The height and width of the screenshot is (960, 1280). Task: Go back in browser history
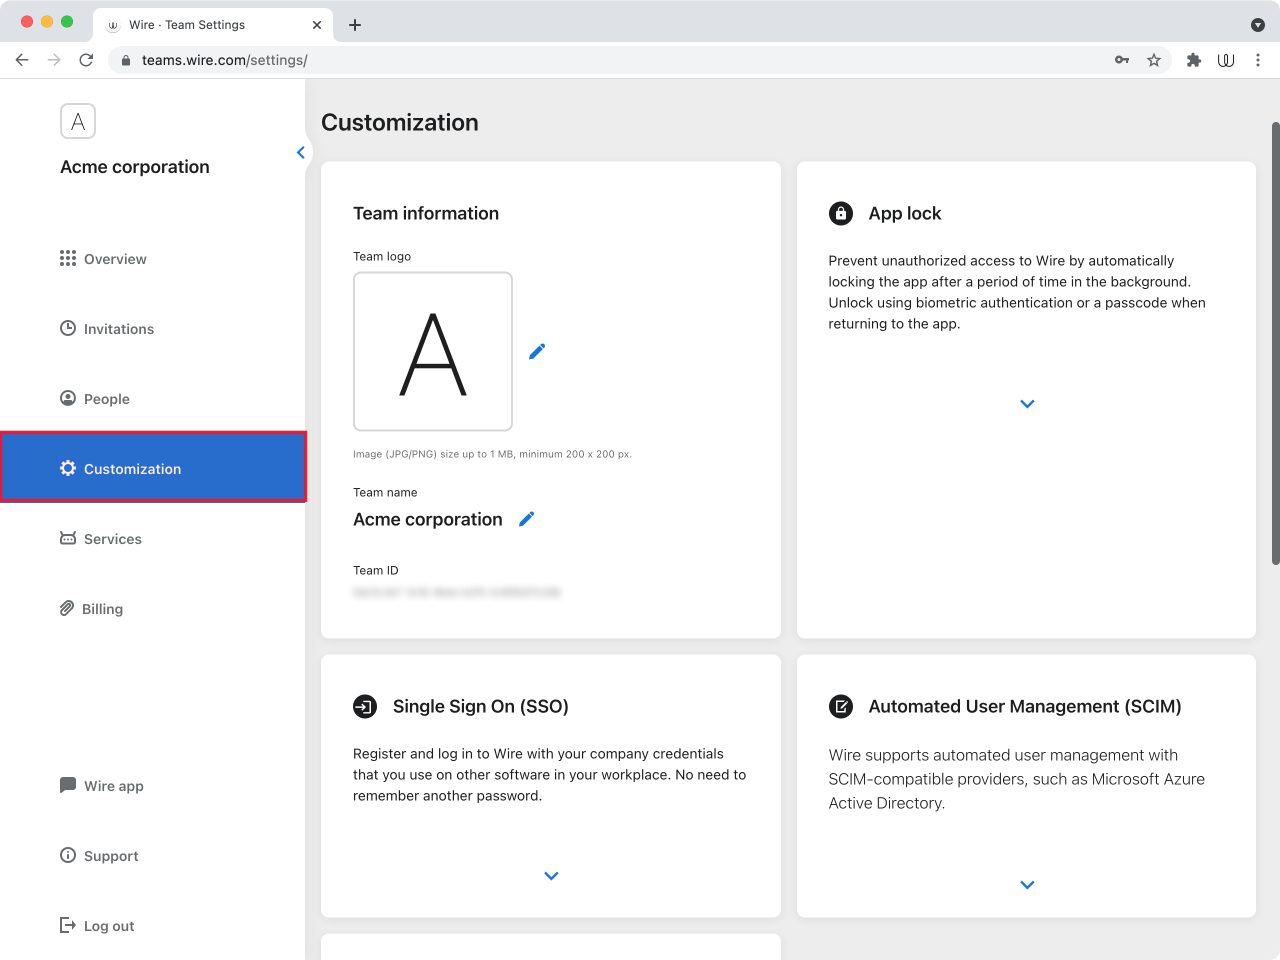click(22, 60)
